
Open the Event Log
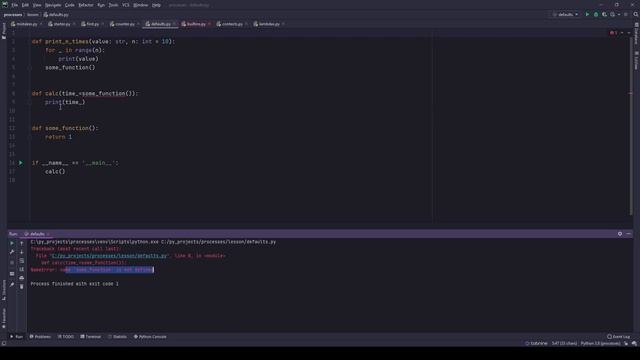tap(619, 337)
